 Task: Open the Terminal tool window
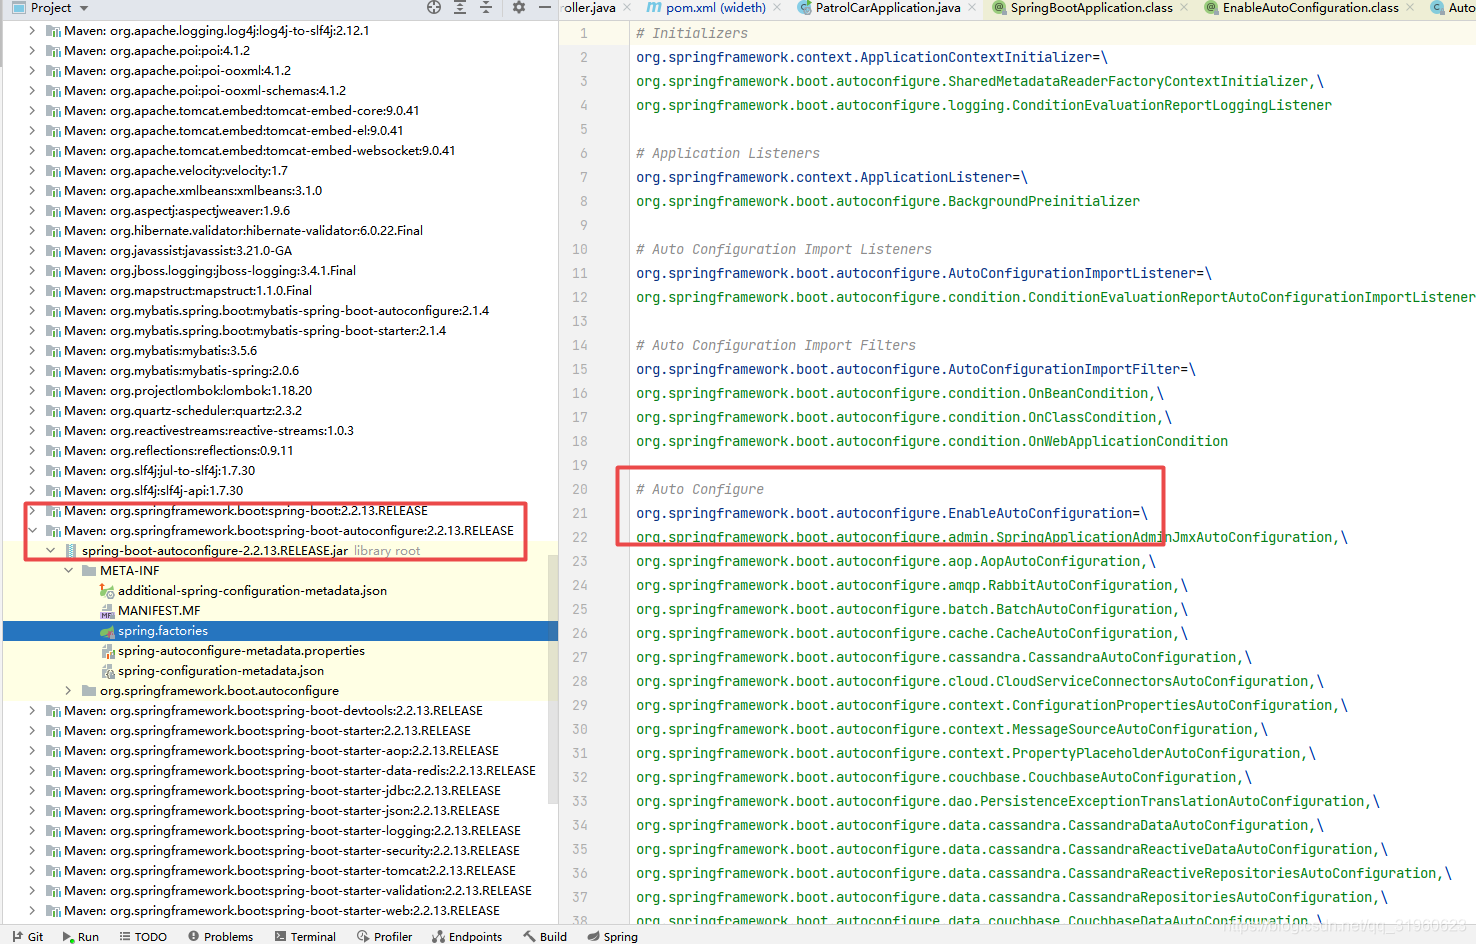(304, 936)
